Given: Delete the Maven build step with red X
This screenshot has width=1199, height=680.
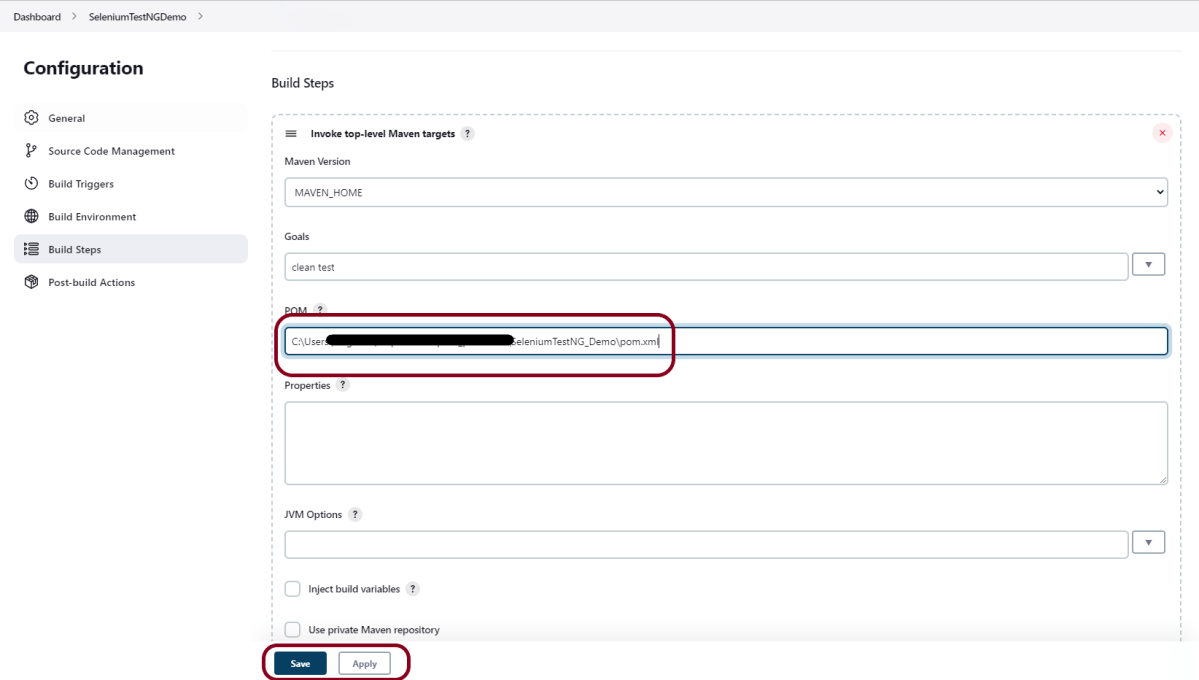Looking at the screenshot, I should click(1162, 133).
